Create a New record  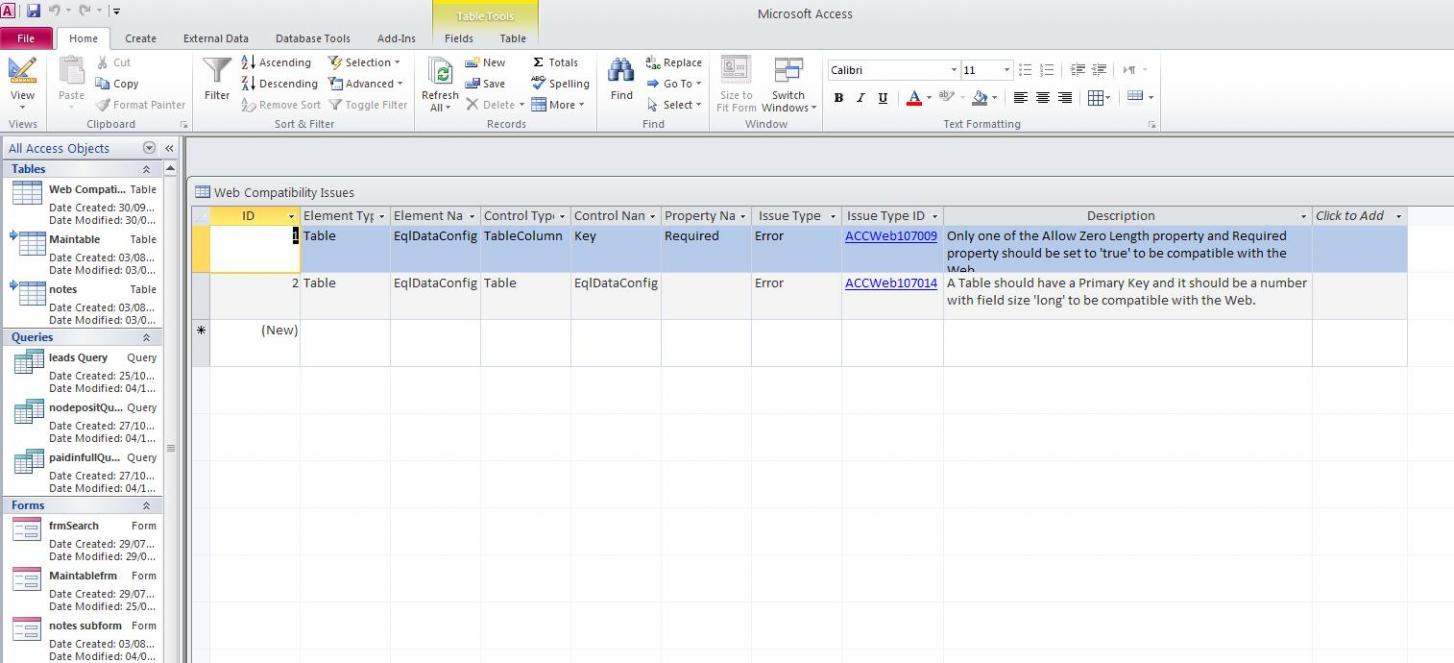486,62
